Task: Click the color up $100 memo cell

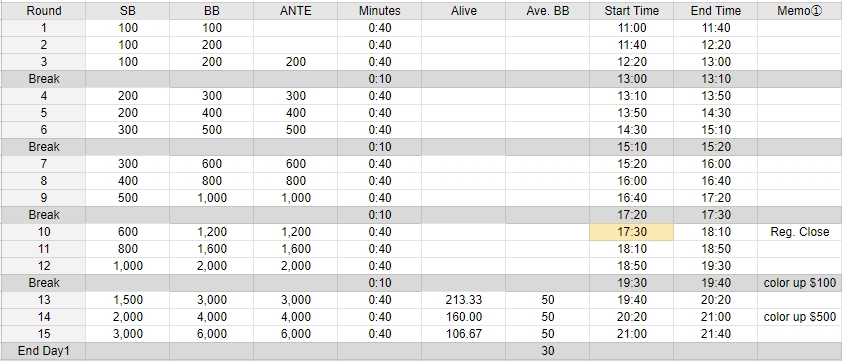Action: click(x=800, y=283)
